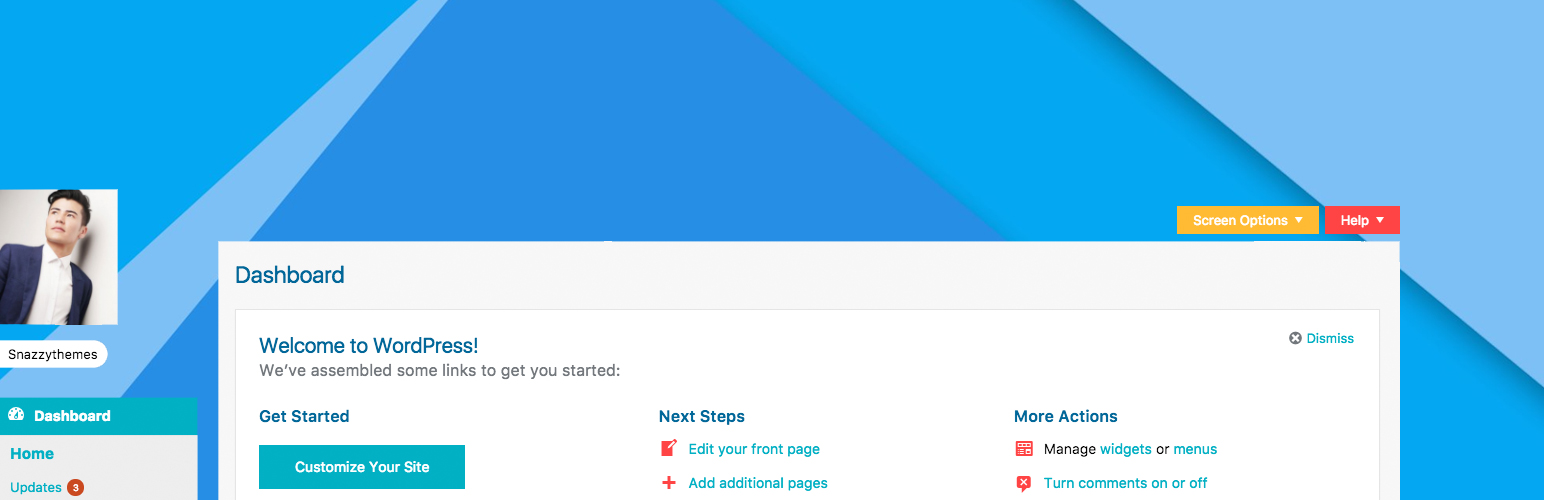Image resolution: width=1544 pixels, height=500 pixels.
Task: Select the Dashboard sidebar menu item
Action: click(99, 416)
